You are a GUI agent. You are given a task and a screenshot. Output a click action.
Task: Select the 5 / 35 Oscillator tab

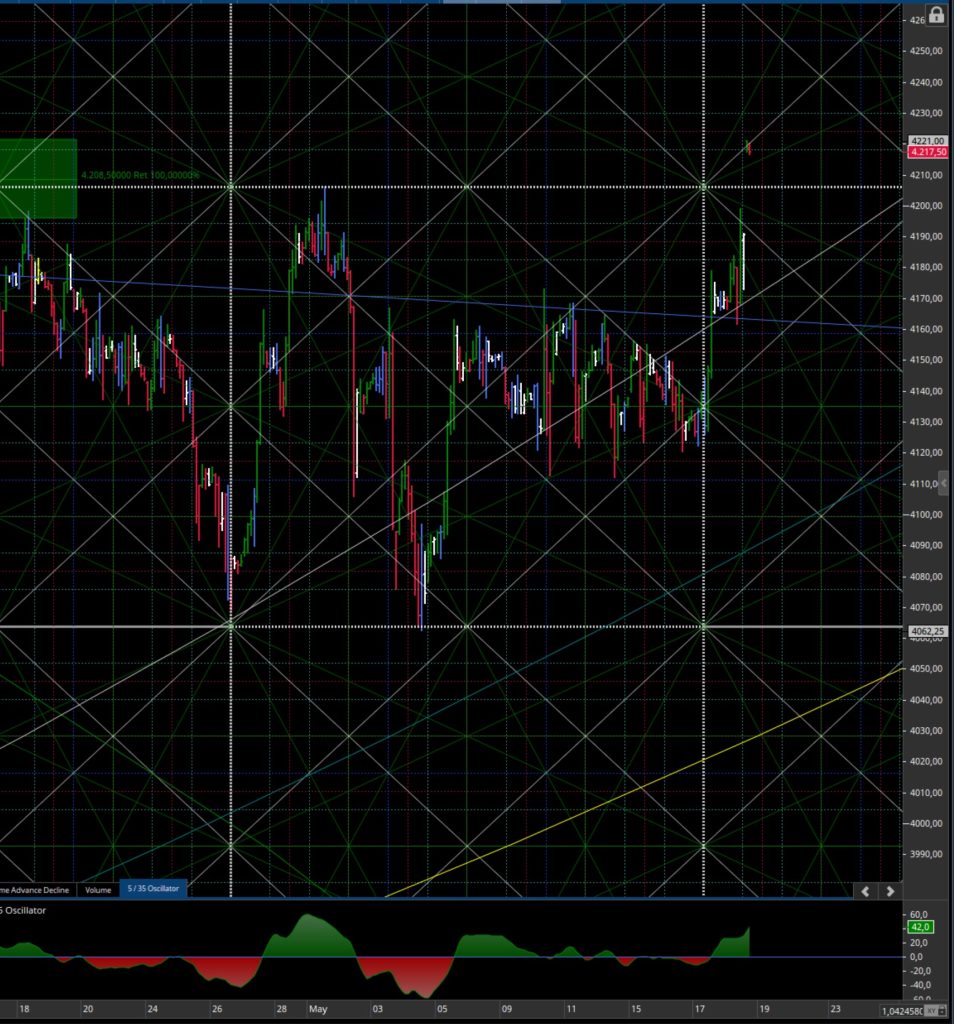153,888
